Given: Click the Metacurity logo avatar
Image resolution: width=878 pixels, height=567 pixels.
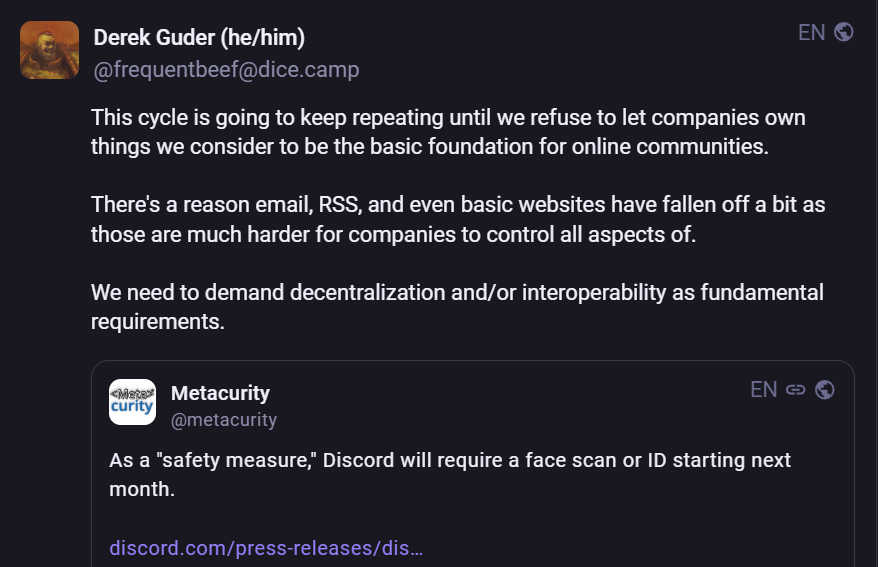Looking at the screenshot, I should tap(132, 402).
